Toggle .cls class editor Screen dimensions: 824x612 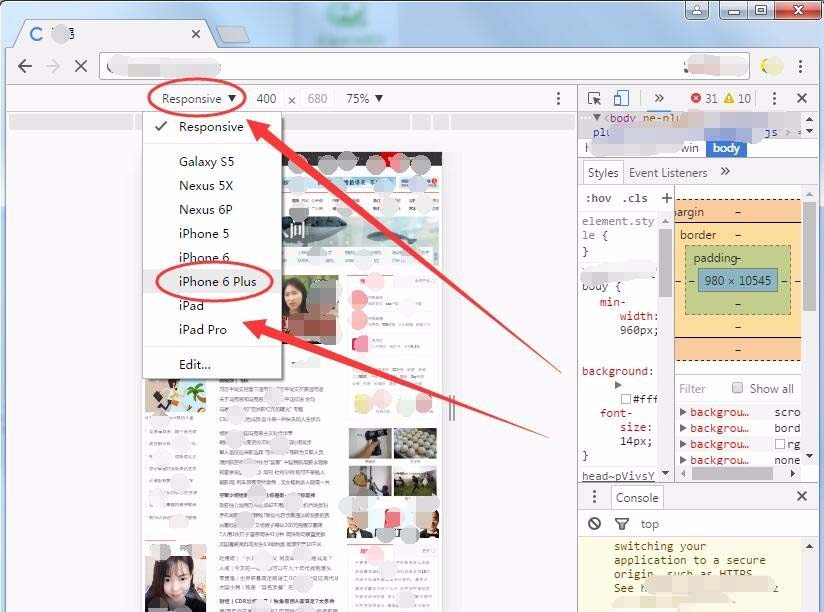pyautogui.click(x=635, y=198)
